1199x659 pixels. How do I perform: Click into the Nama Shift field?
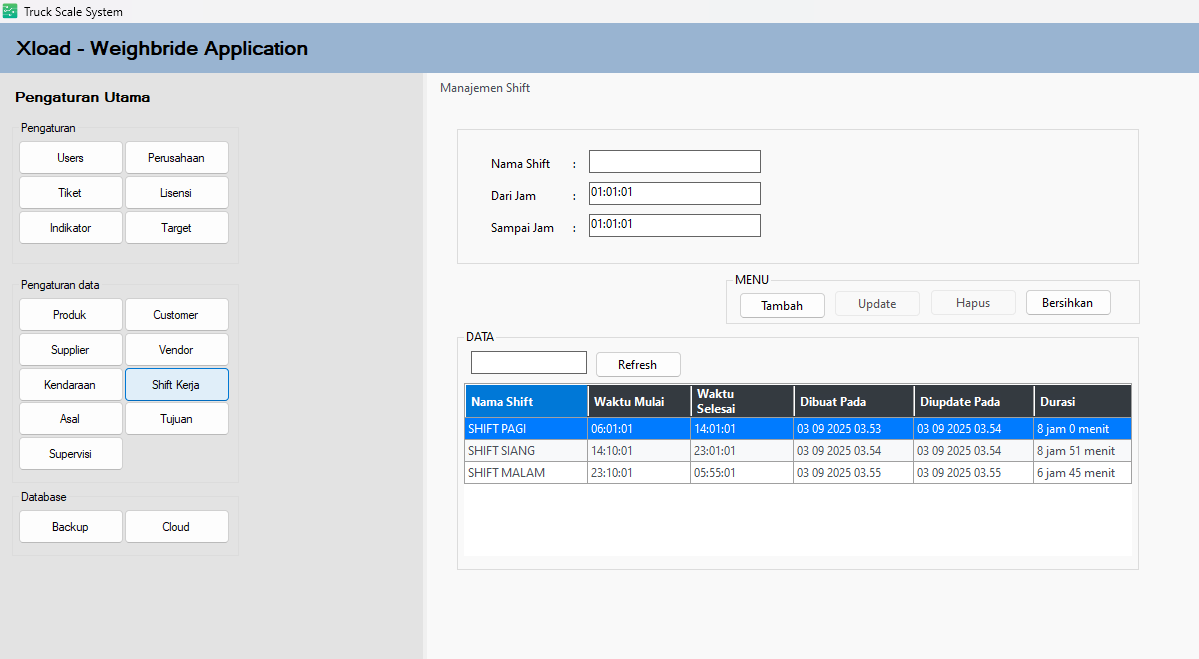674,162
